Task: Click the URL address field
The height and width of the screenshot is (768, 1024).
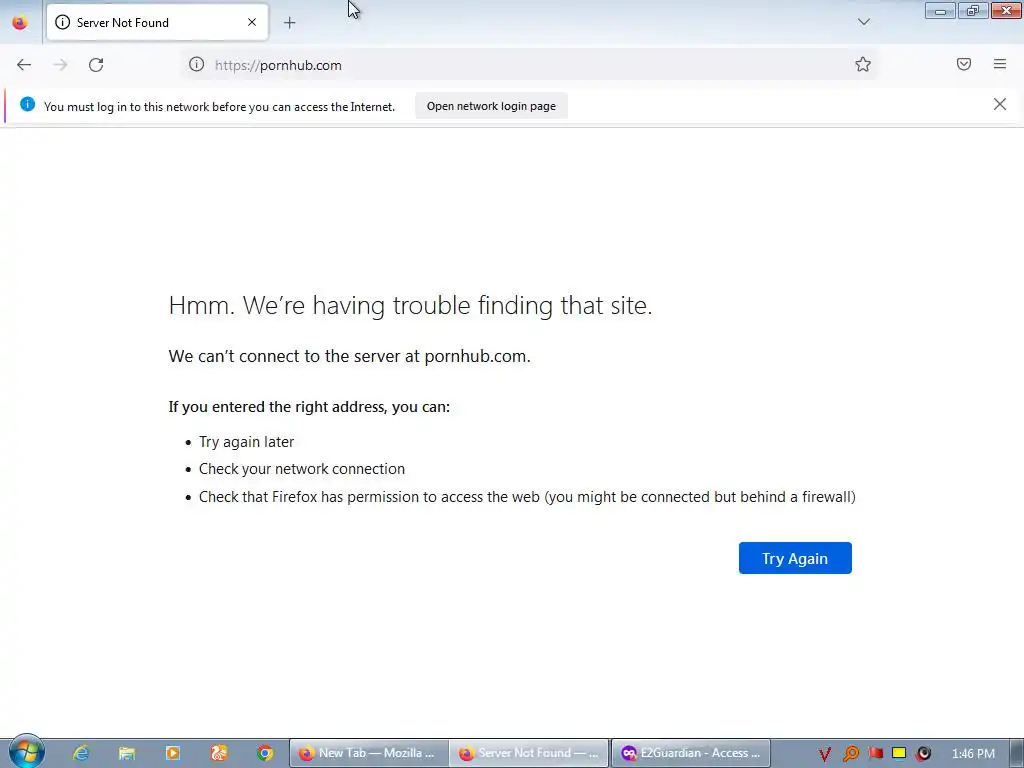Action: click(529, 65)
